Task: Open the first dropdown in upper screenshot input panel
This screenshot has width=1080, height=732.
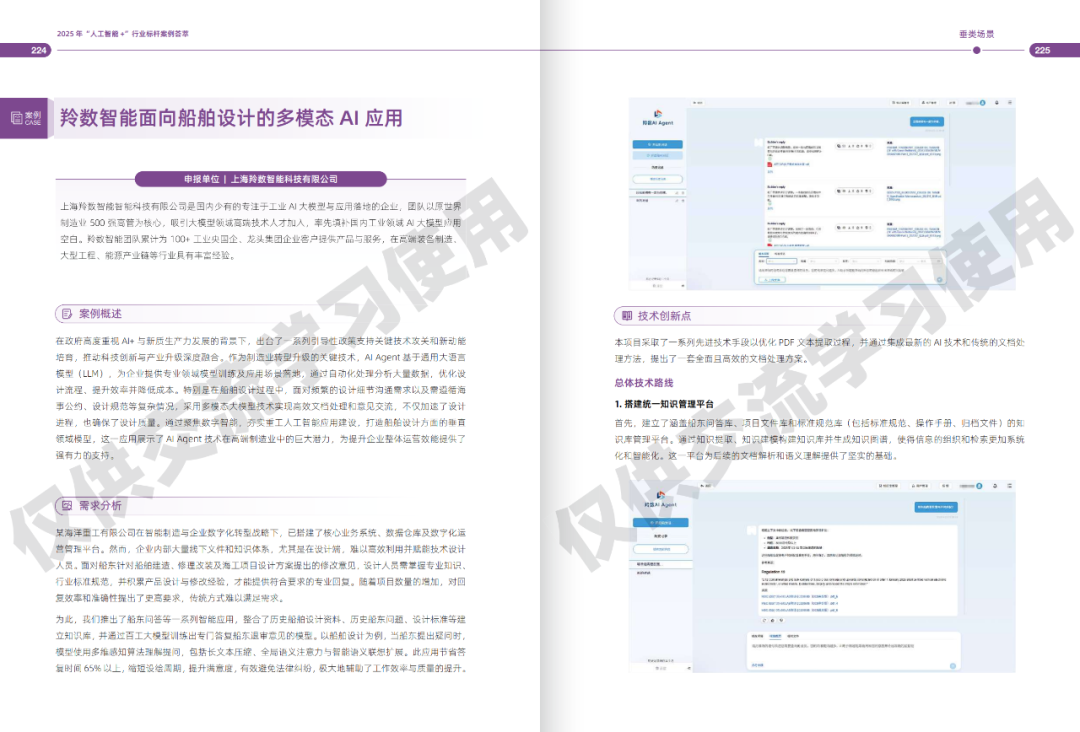Action: pyautogui.click(x=782, y=261)
